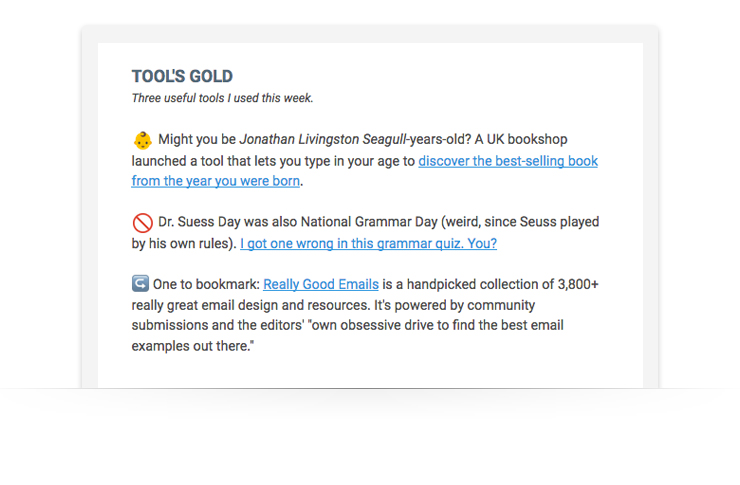
Task: Click the italic subtitle about three useful tools
Action: [222, 98]
